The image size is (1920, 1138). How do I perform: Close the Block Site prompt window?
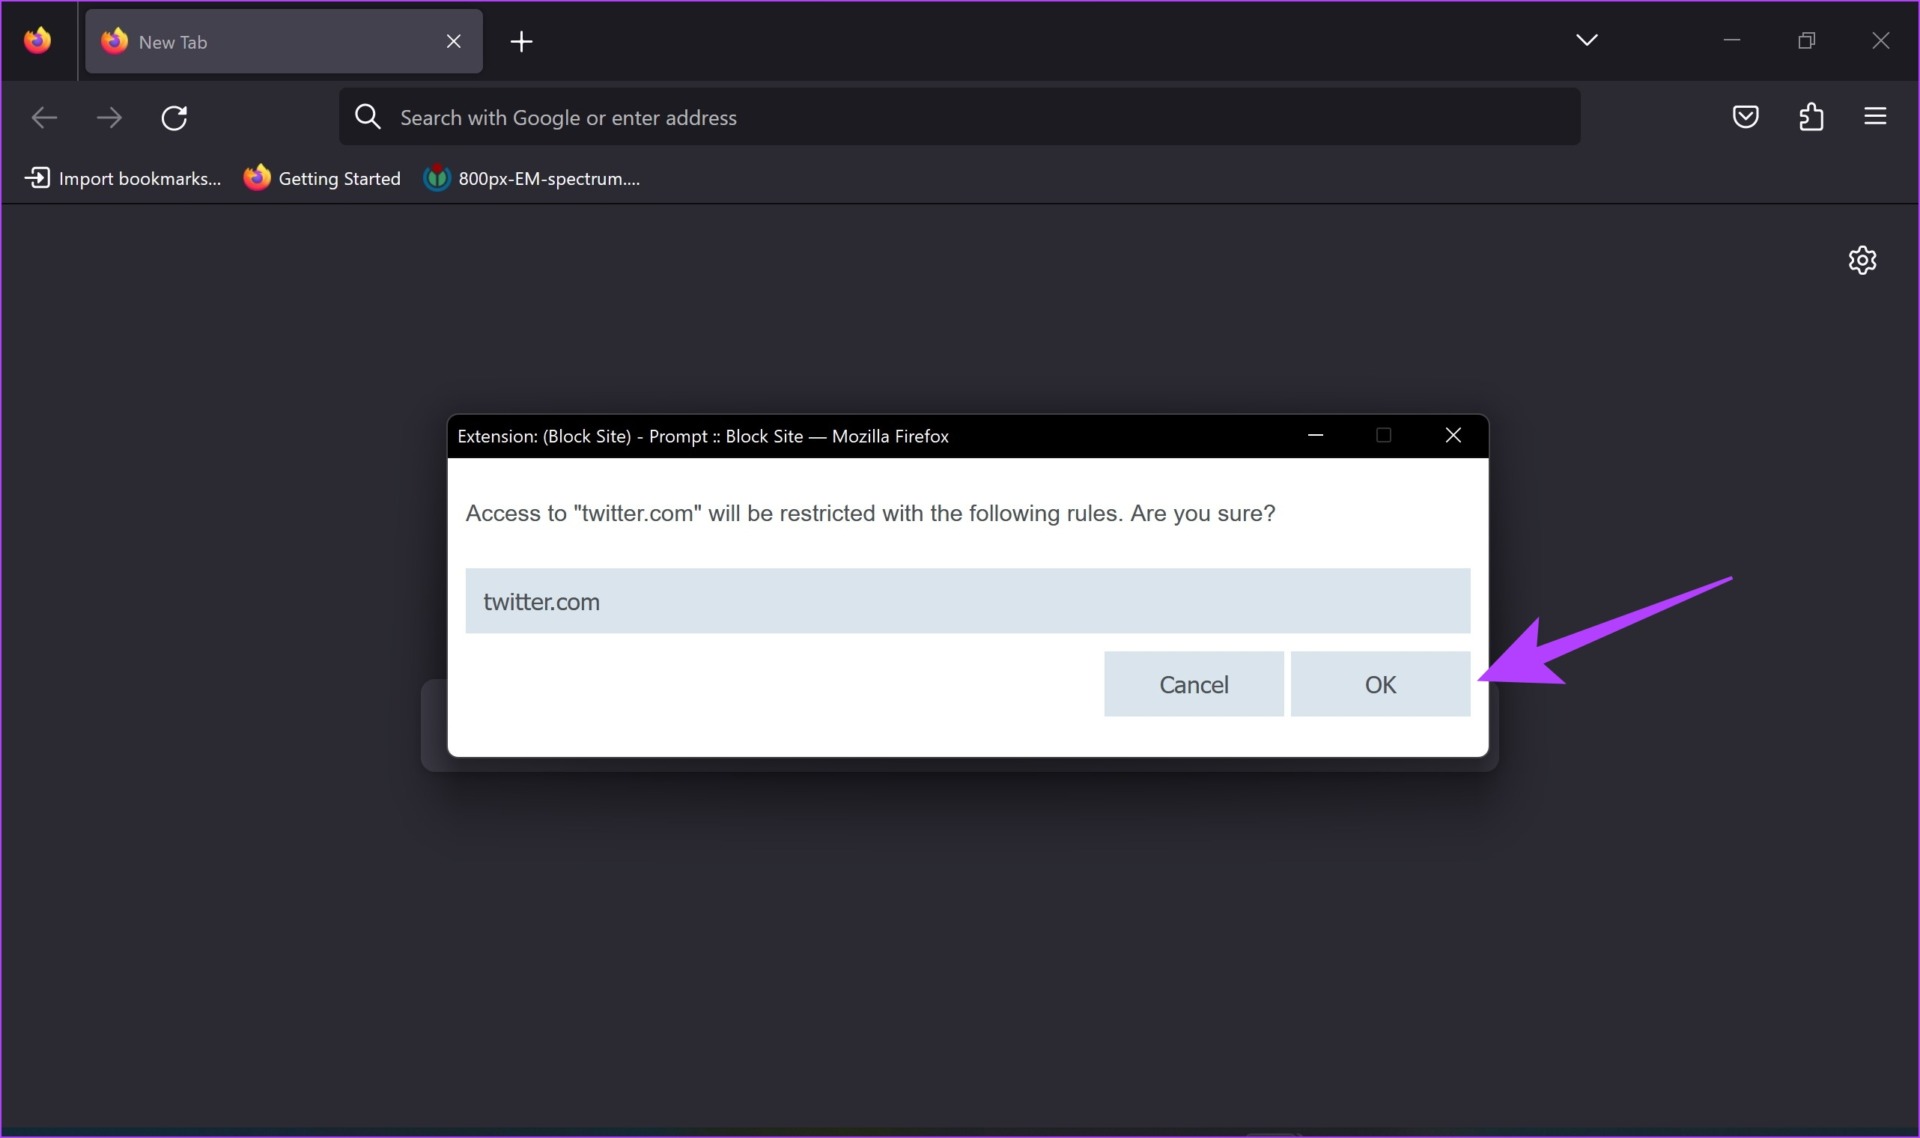point(1453,435)
